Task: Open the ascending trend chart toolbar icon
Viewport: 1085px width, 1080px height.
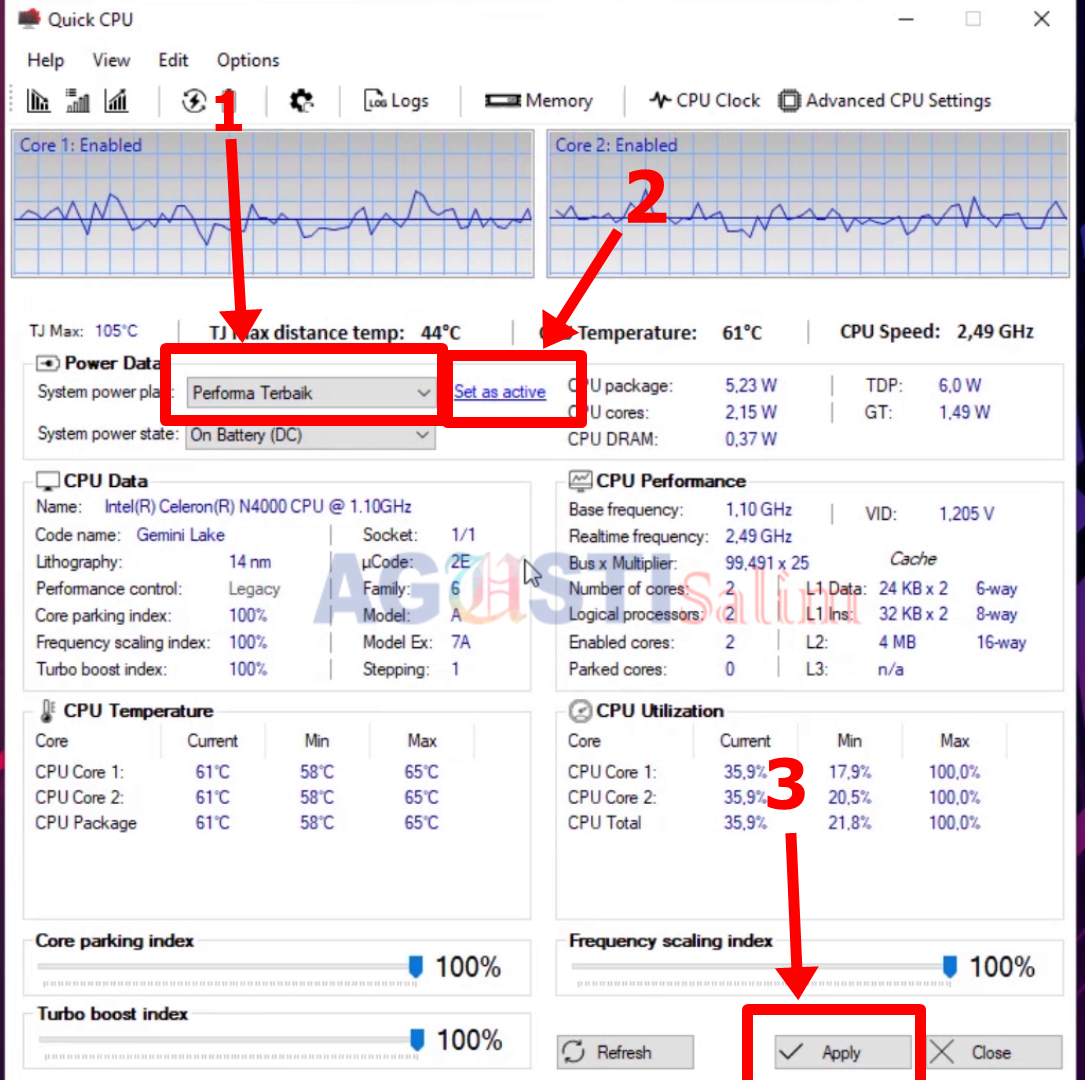Action: point(116,101)
